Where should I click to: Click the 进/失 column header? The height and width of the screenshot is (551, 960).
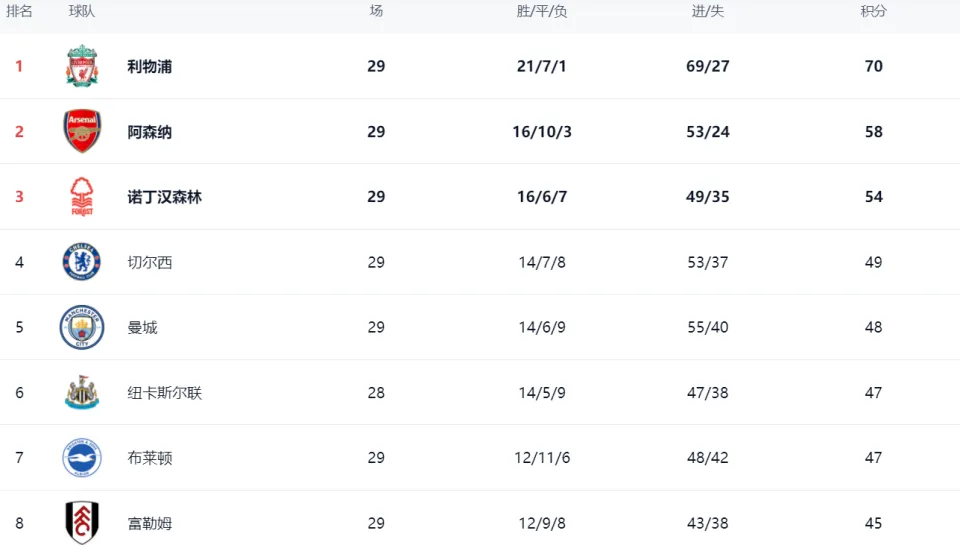708,11
